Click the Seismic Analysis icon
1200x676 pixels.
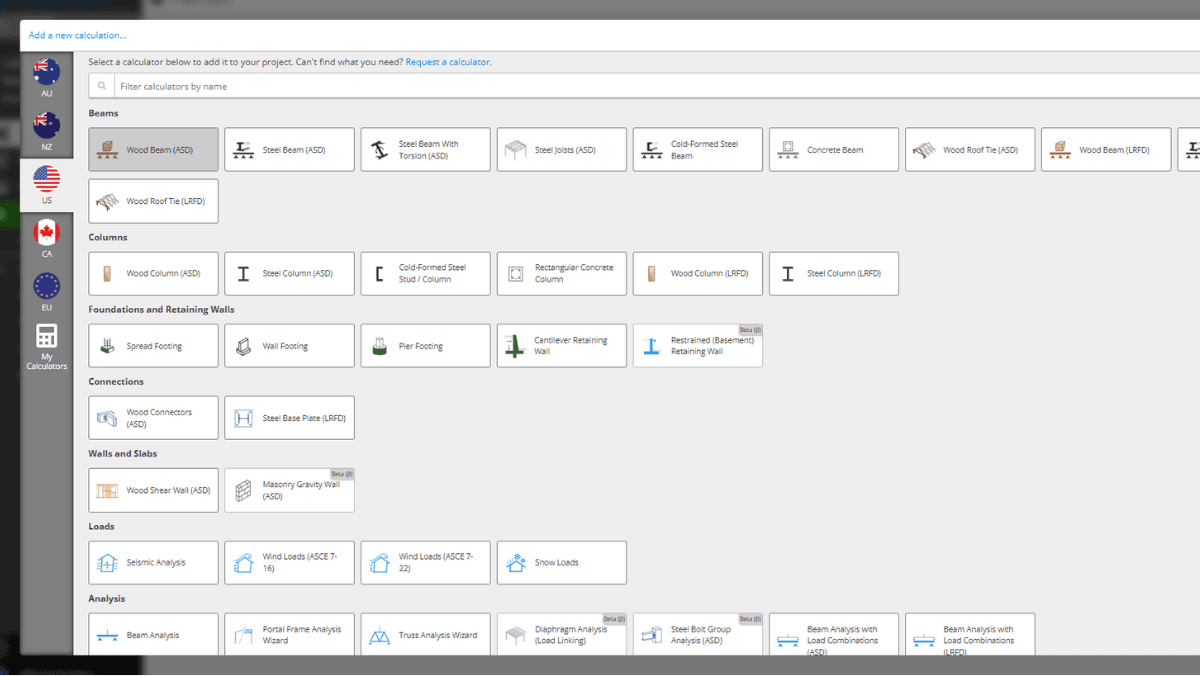107,563
